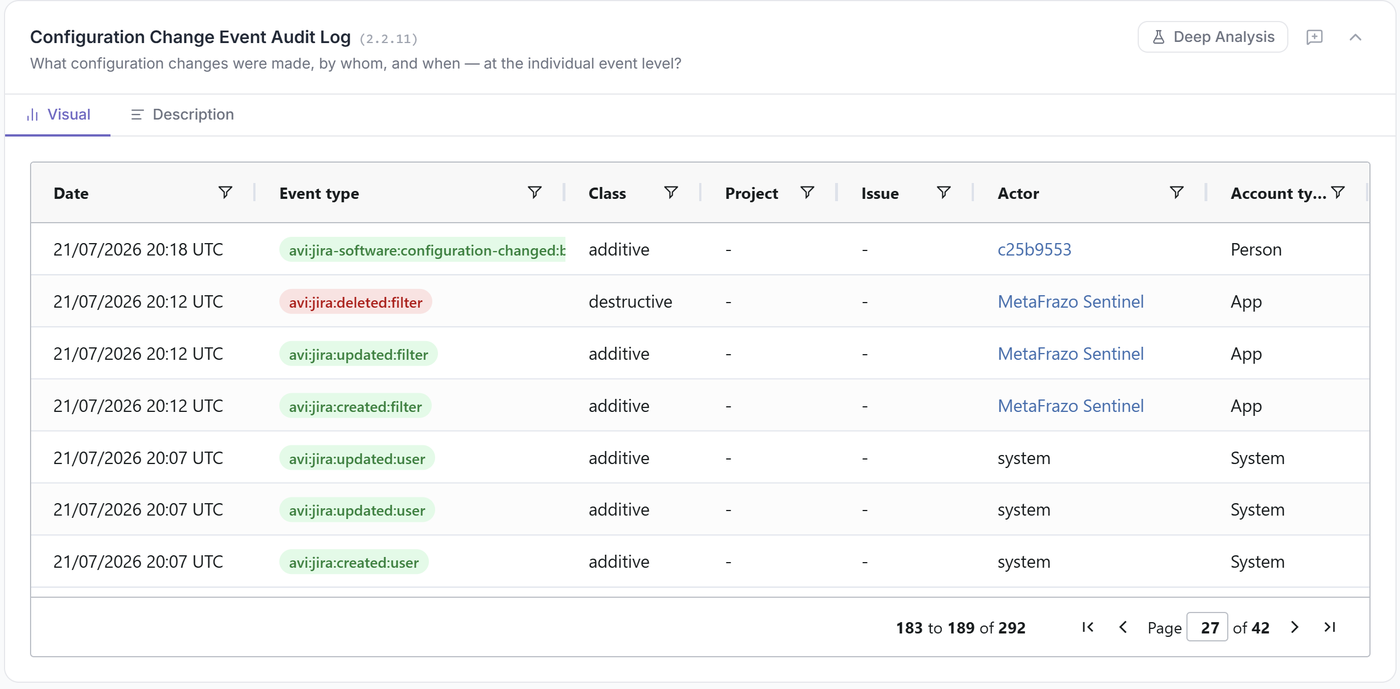Sort by the Actor column header

coord(1018,193)
